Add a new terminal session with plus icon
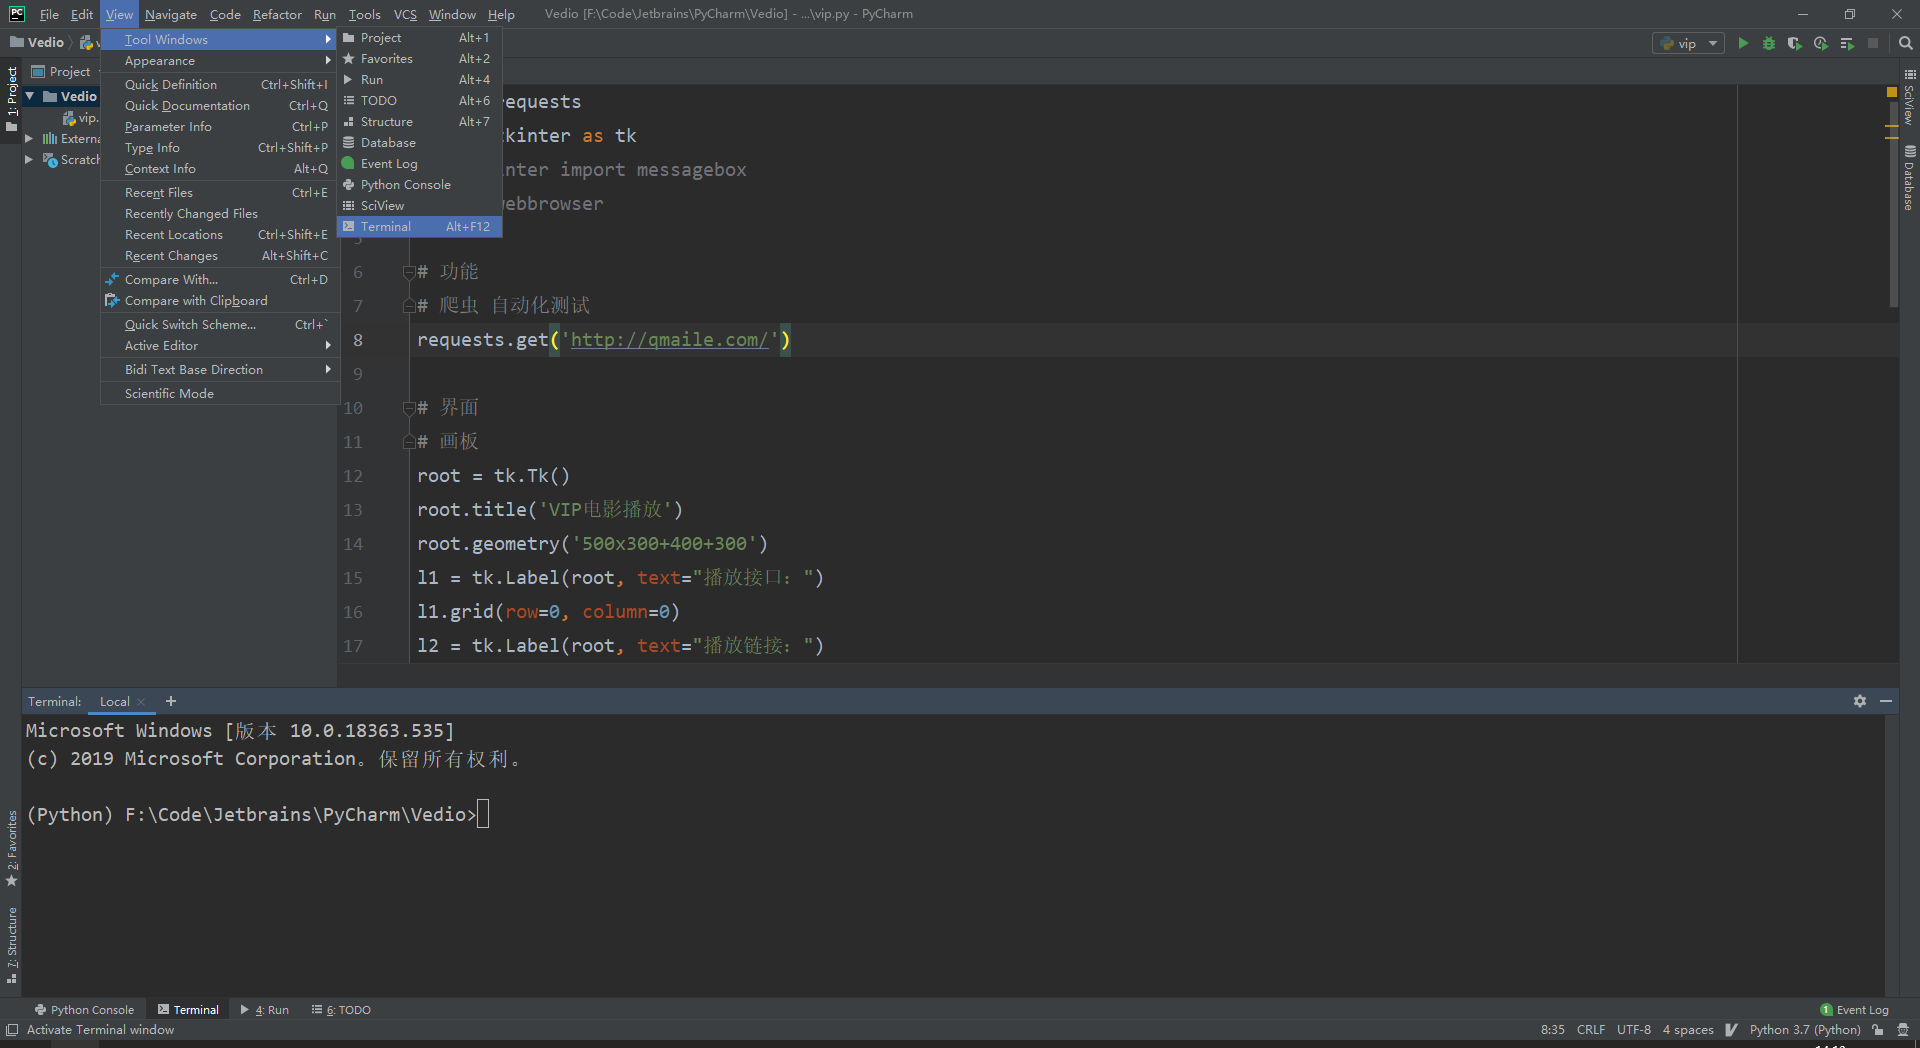The width and height of the screenshot is (1920, 1048). 170,701
